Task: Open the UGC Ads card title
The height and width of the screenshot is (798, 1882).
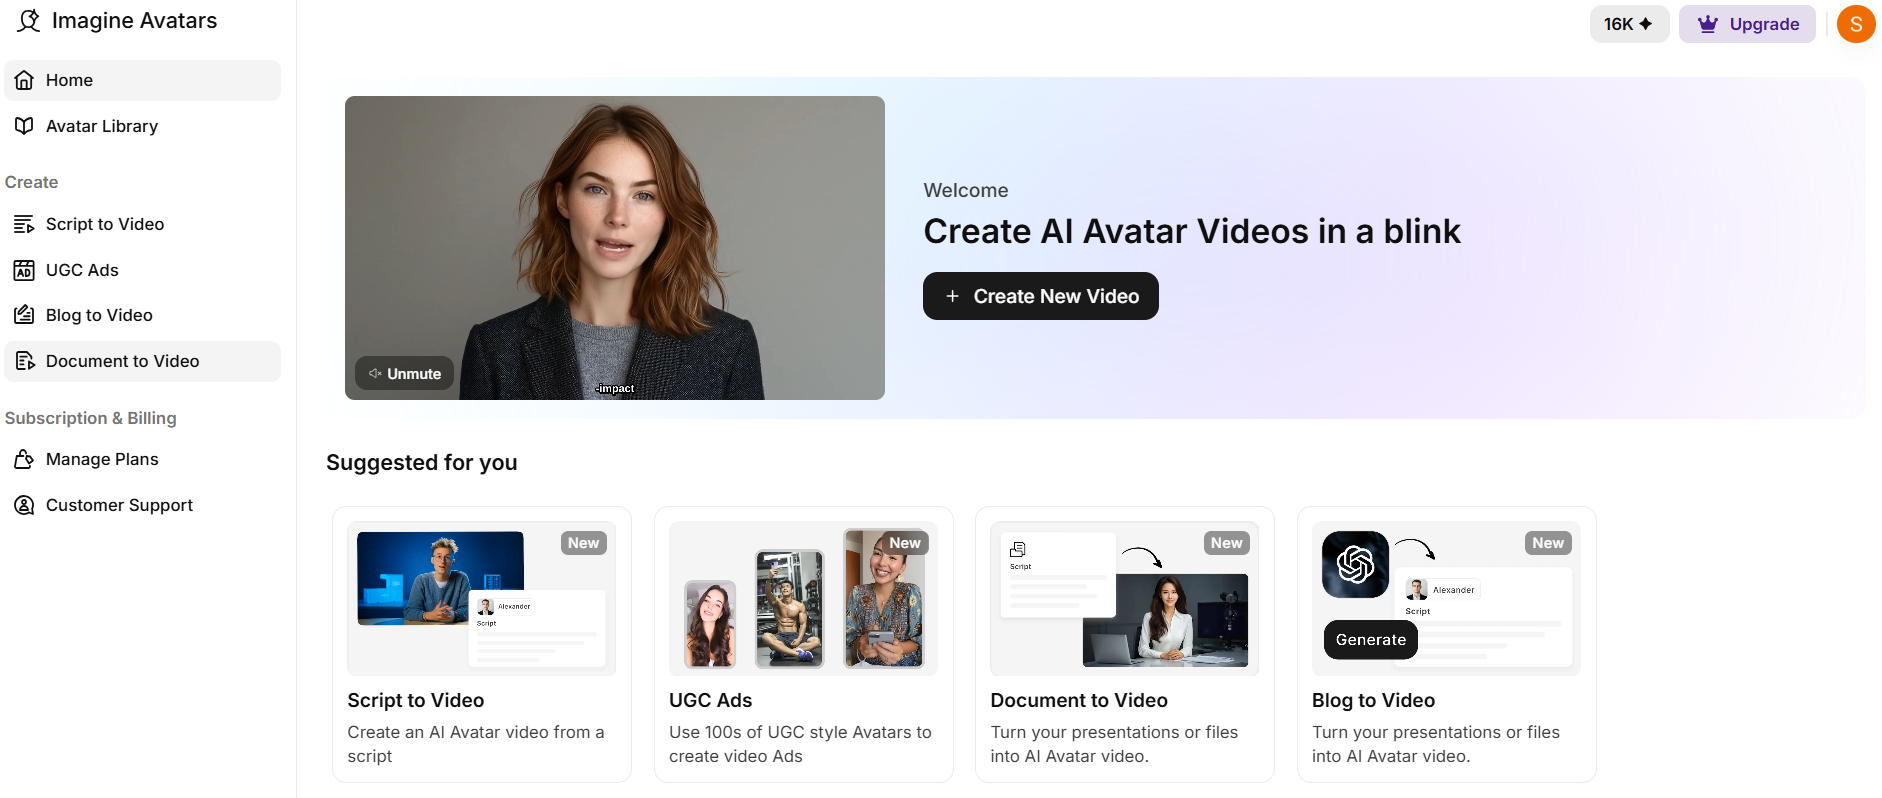Action: click(710, 700)
